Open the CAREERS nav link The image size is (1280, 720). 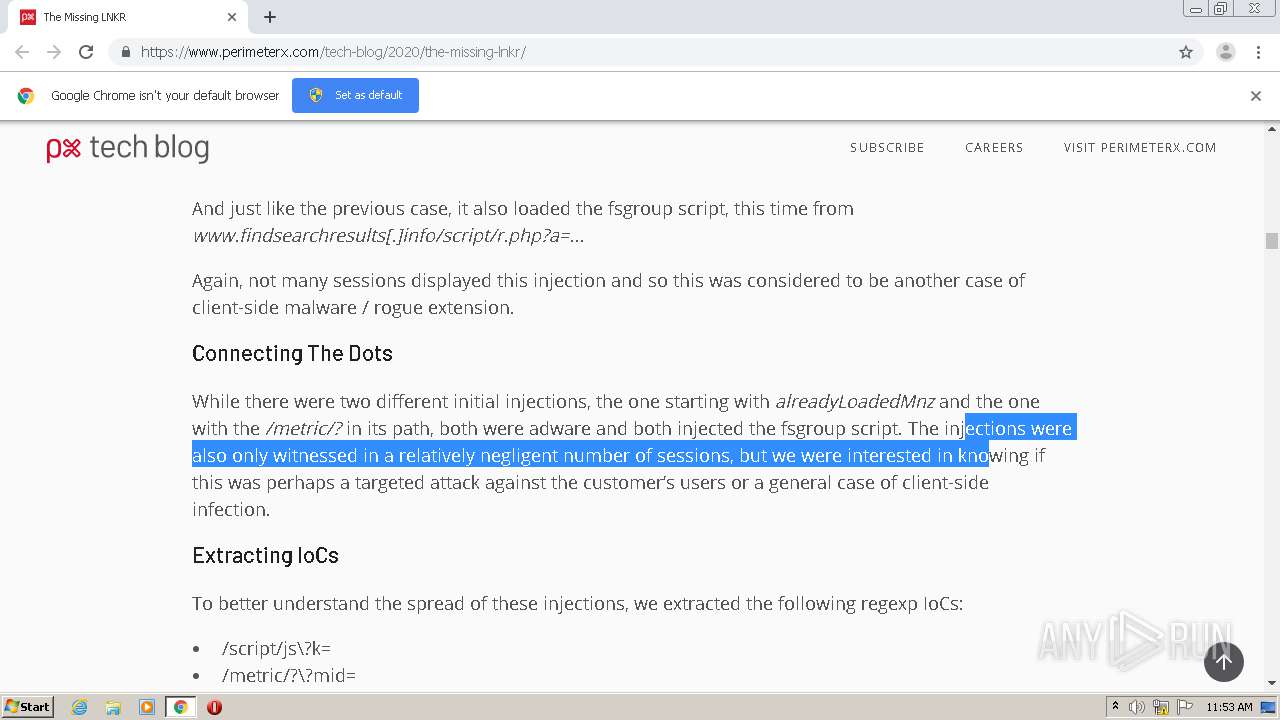[994, 147]
